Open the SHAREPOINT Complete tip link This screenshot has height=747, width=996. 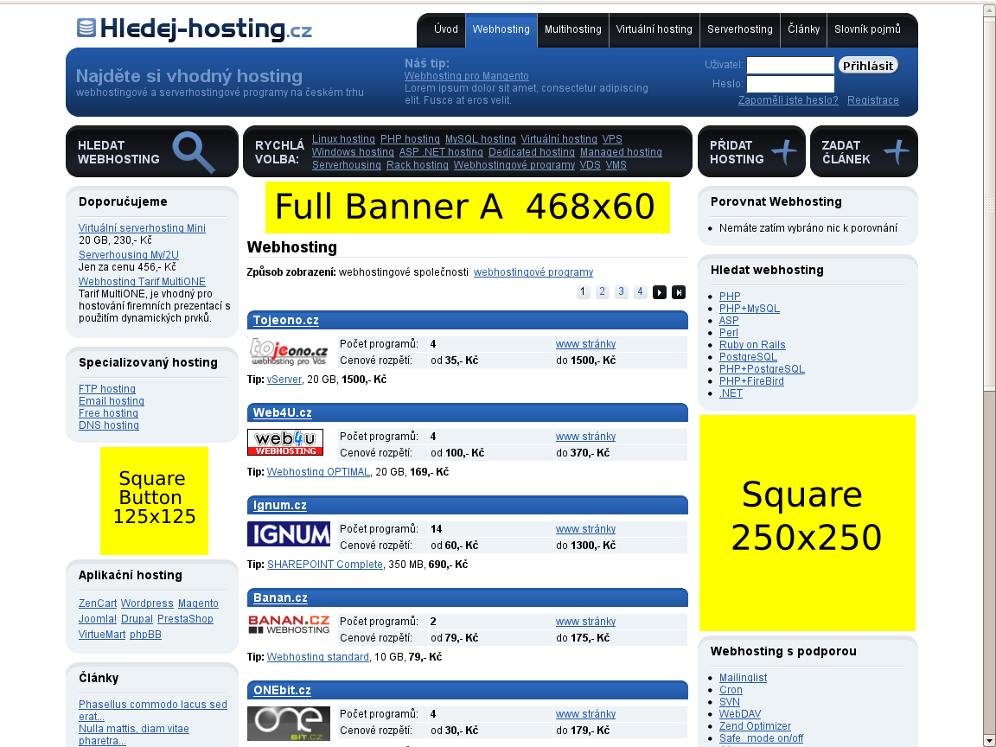tap(325, 565)
